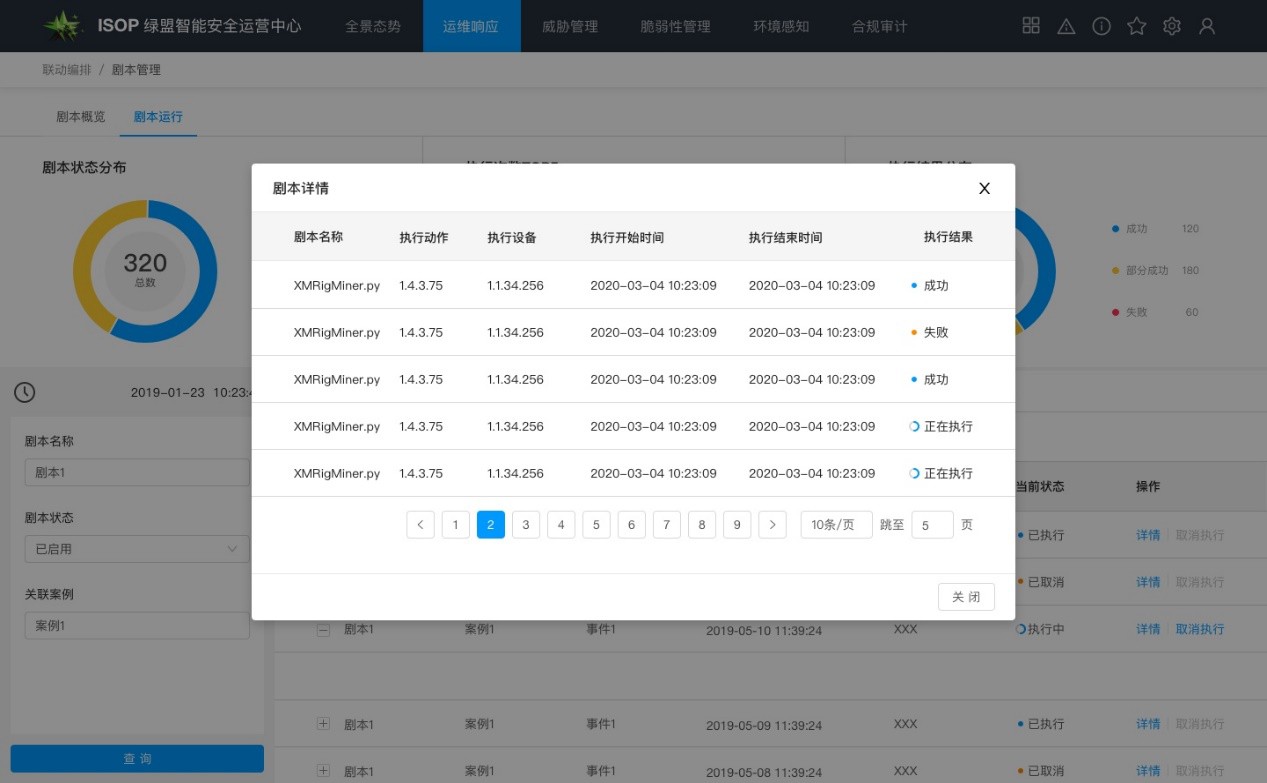Go to previous page with left chevron

pos(420,525)
